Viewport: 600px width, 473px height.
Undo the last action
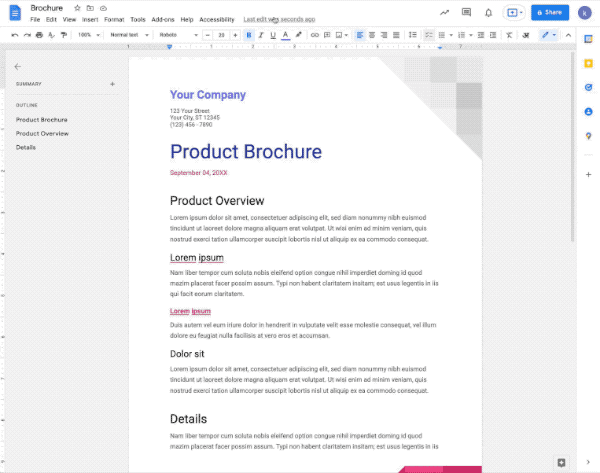click(15, 35)
